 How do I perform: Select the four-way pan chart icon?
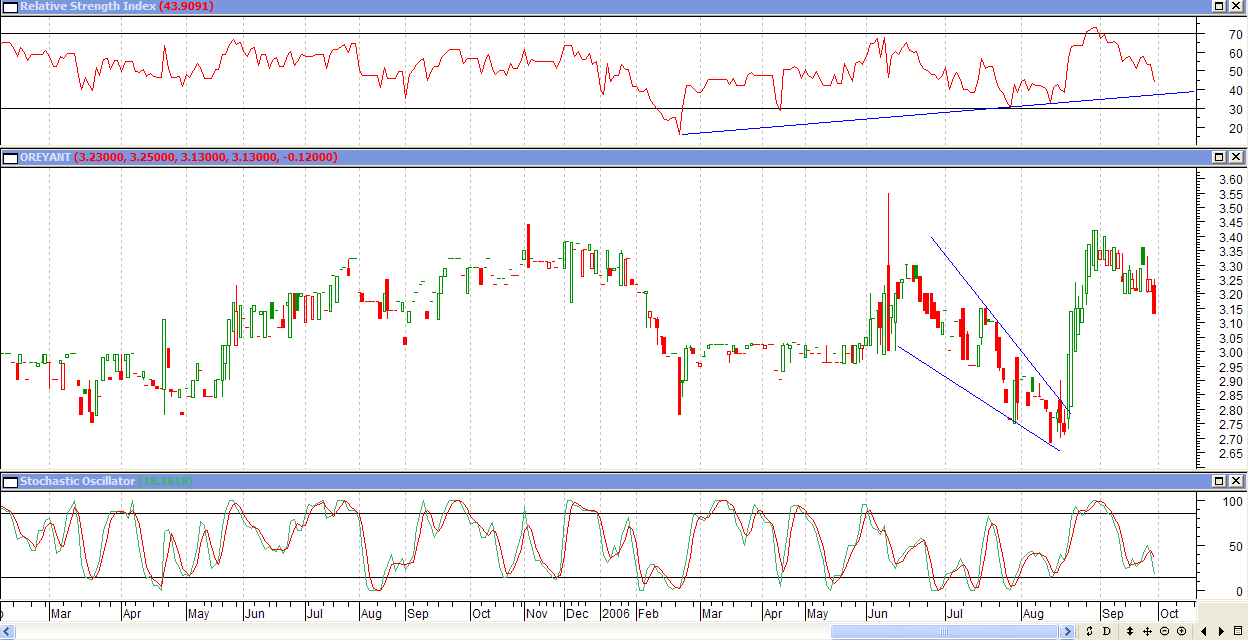[x=1147, y=631]
